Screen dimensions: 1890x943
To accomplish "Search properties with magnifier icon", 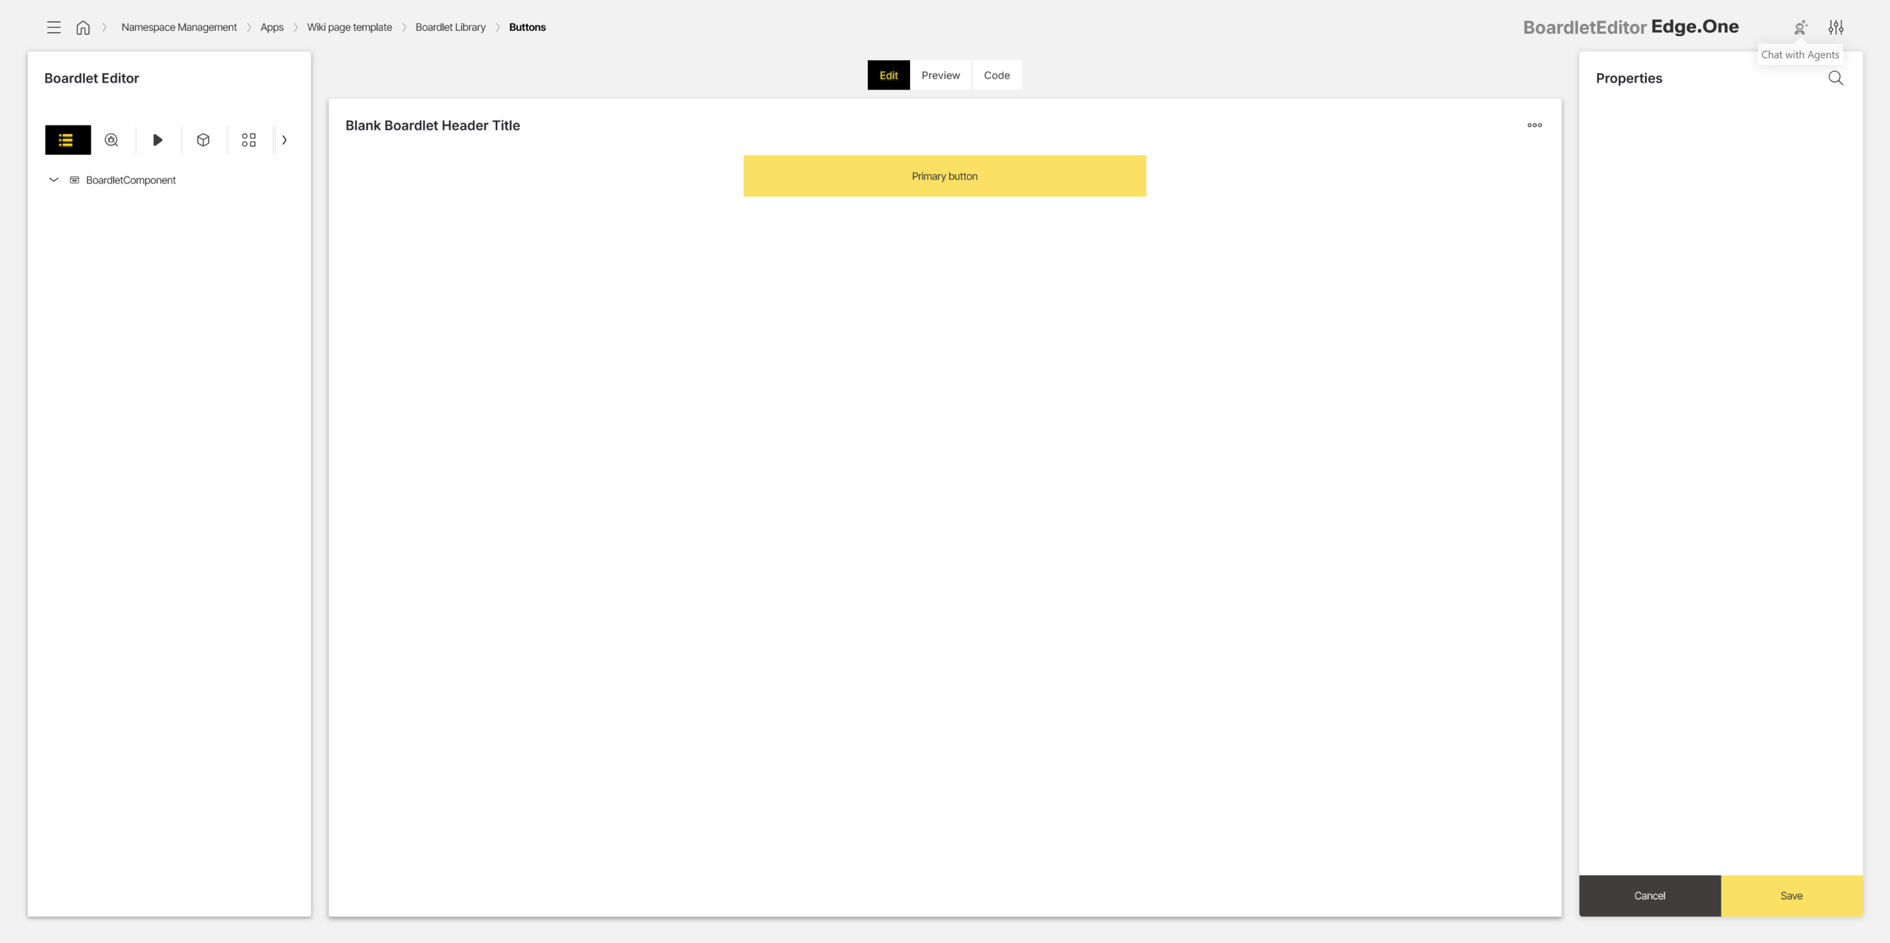I will click(1835, 78).
